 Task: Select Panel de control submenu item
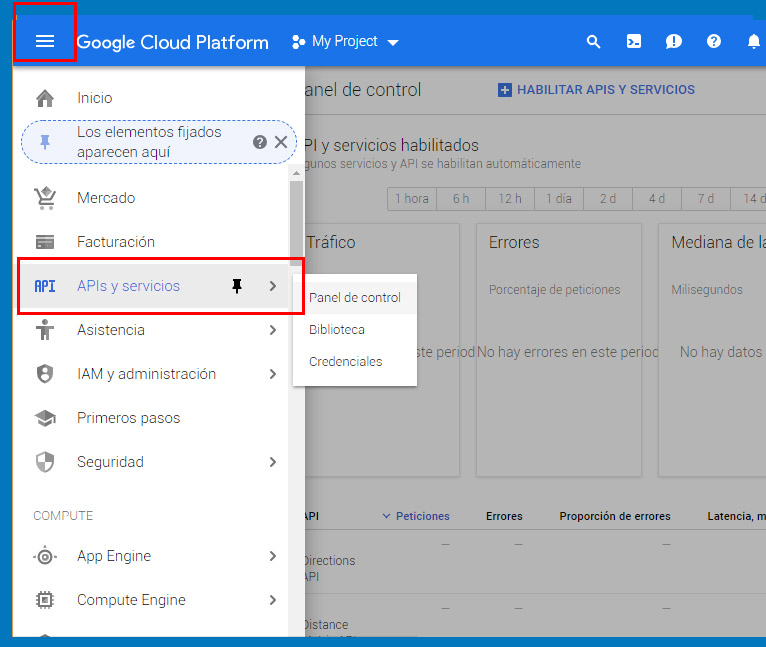coord(355,298)
